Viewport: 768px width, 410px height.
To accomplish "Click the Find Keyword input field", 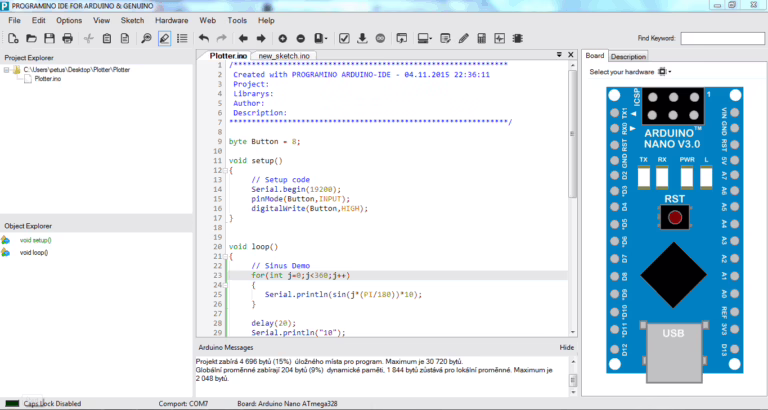I will 721,38.
